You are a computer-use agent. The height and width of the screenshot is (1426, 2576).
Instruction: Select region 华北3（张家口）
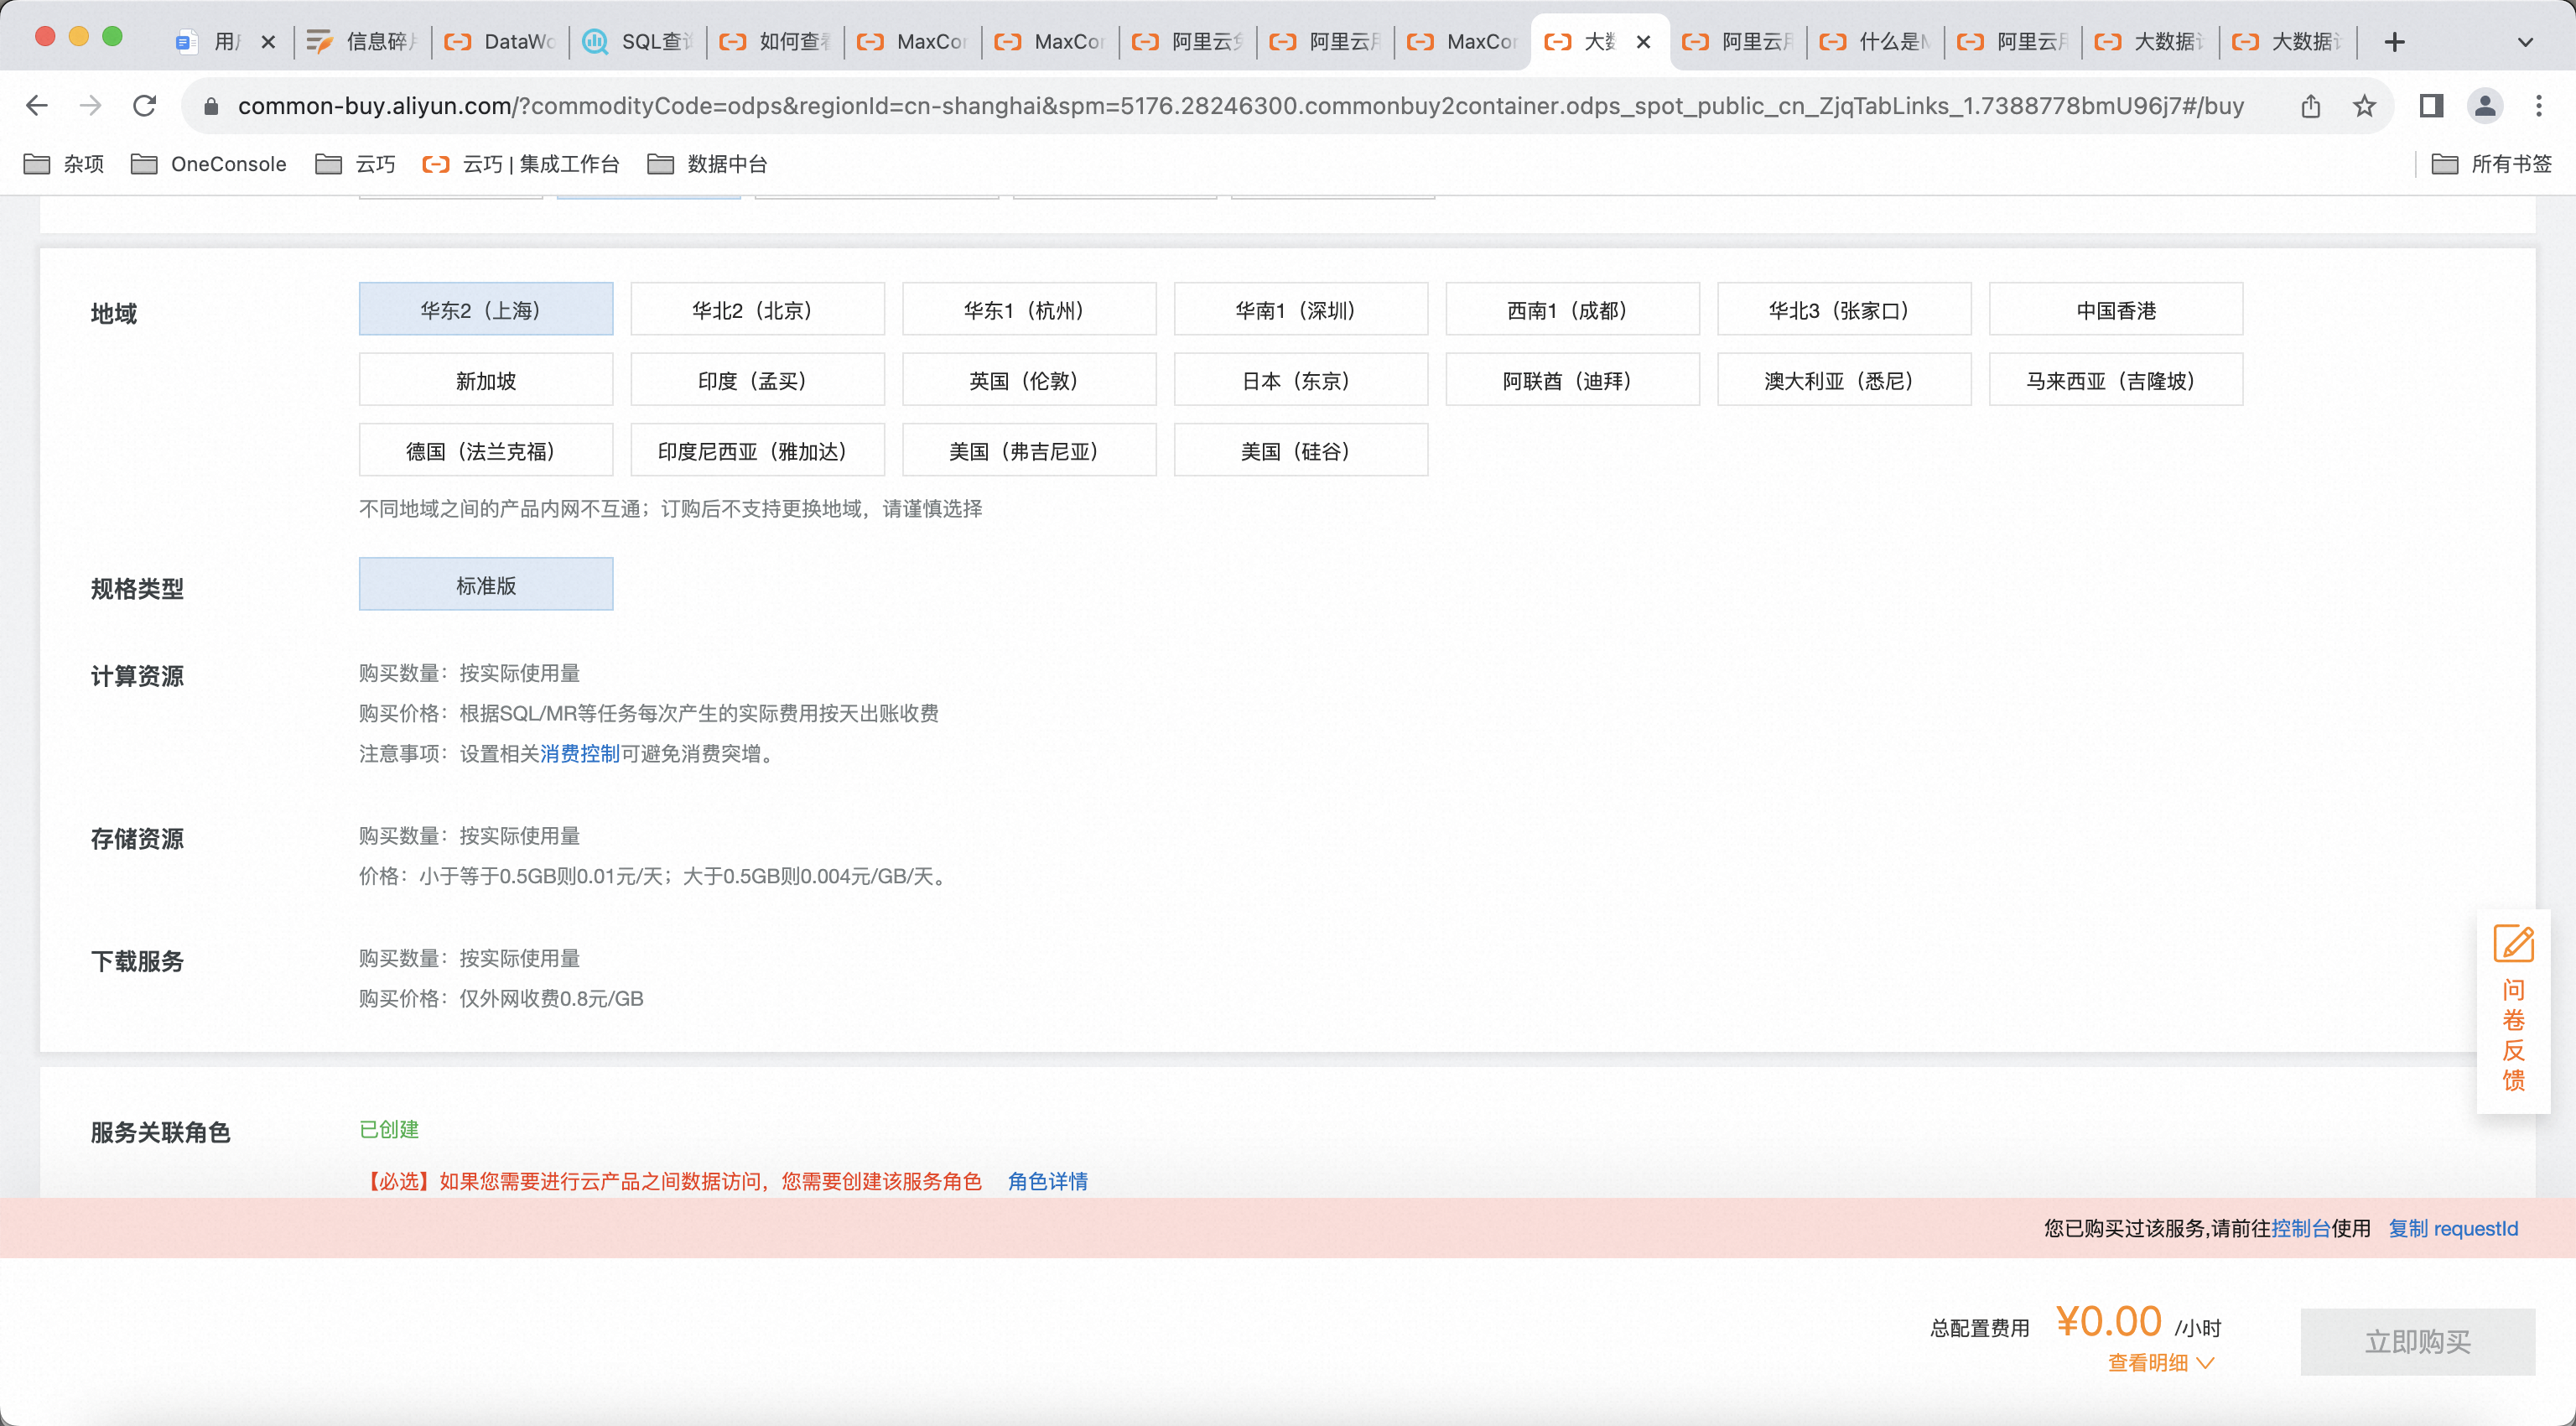click(1844, 309)
